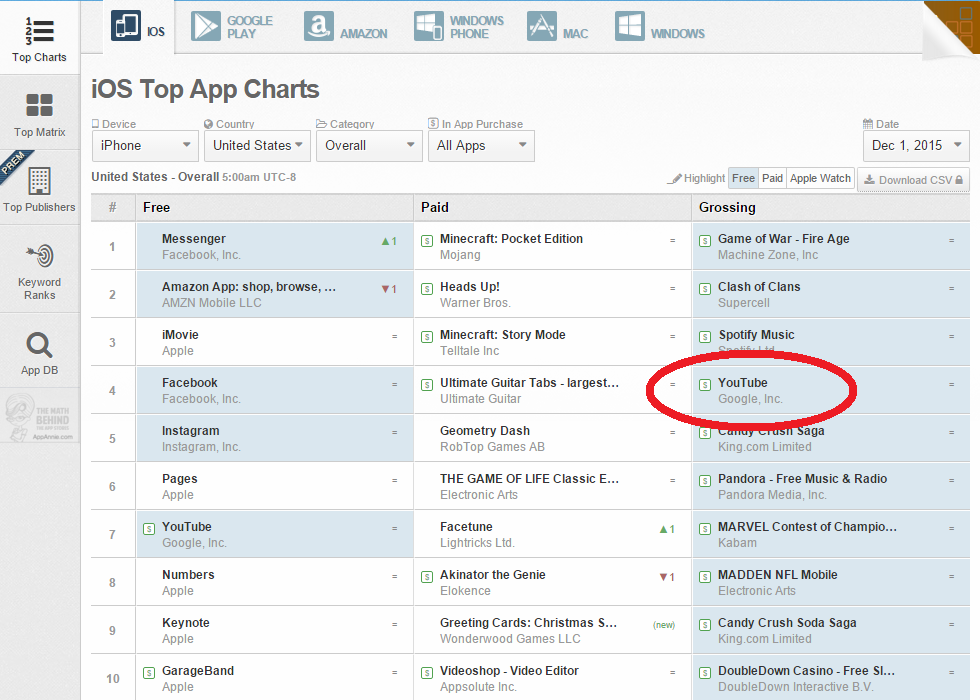Screen dimensions: 980x700
Task: Select the Google Play store icon
Action: pos(207,26)
